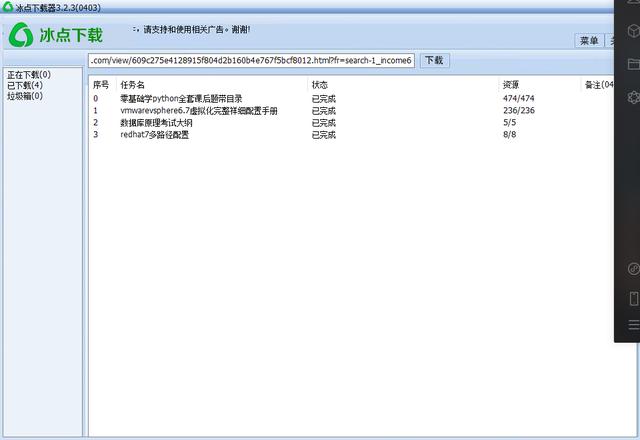640x440 pixels.
Task: Click 已完成 status of the python task
Action: pyautogui.click(x=324, y=99)
